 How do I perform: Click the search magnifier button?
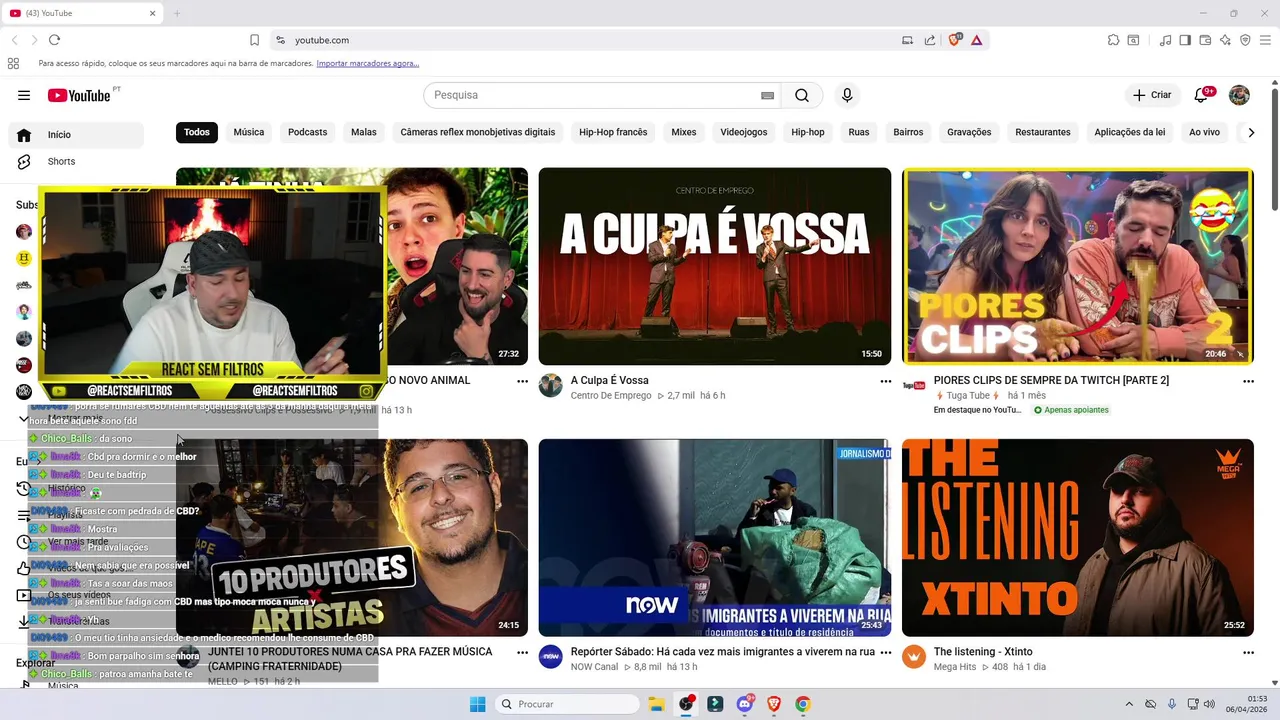[x=802, y=95]
